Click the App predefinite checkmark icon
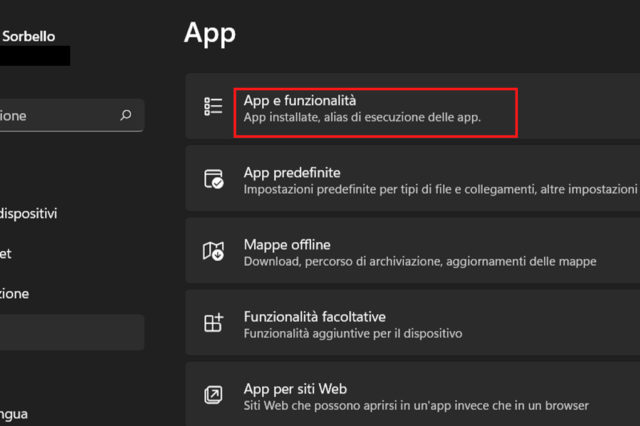The height and width of the screenshot is (426, 640). 213,180
